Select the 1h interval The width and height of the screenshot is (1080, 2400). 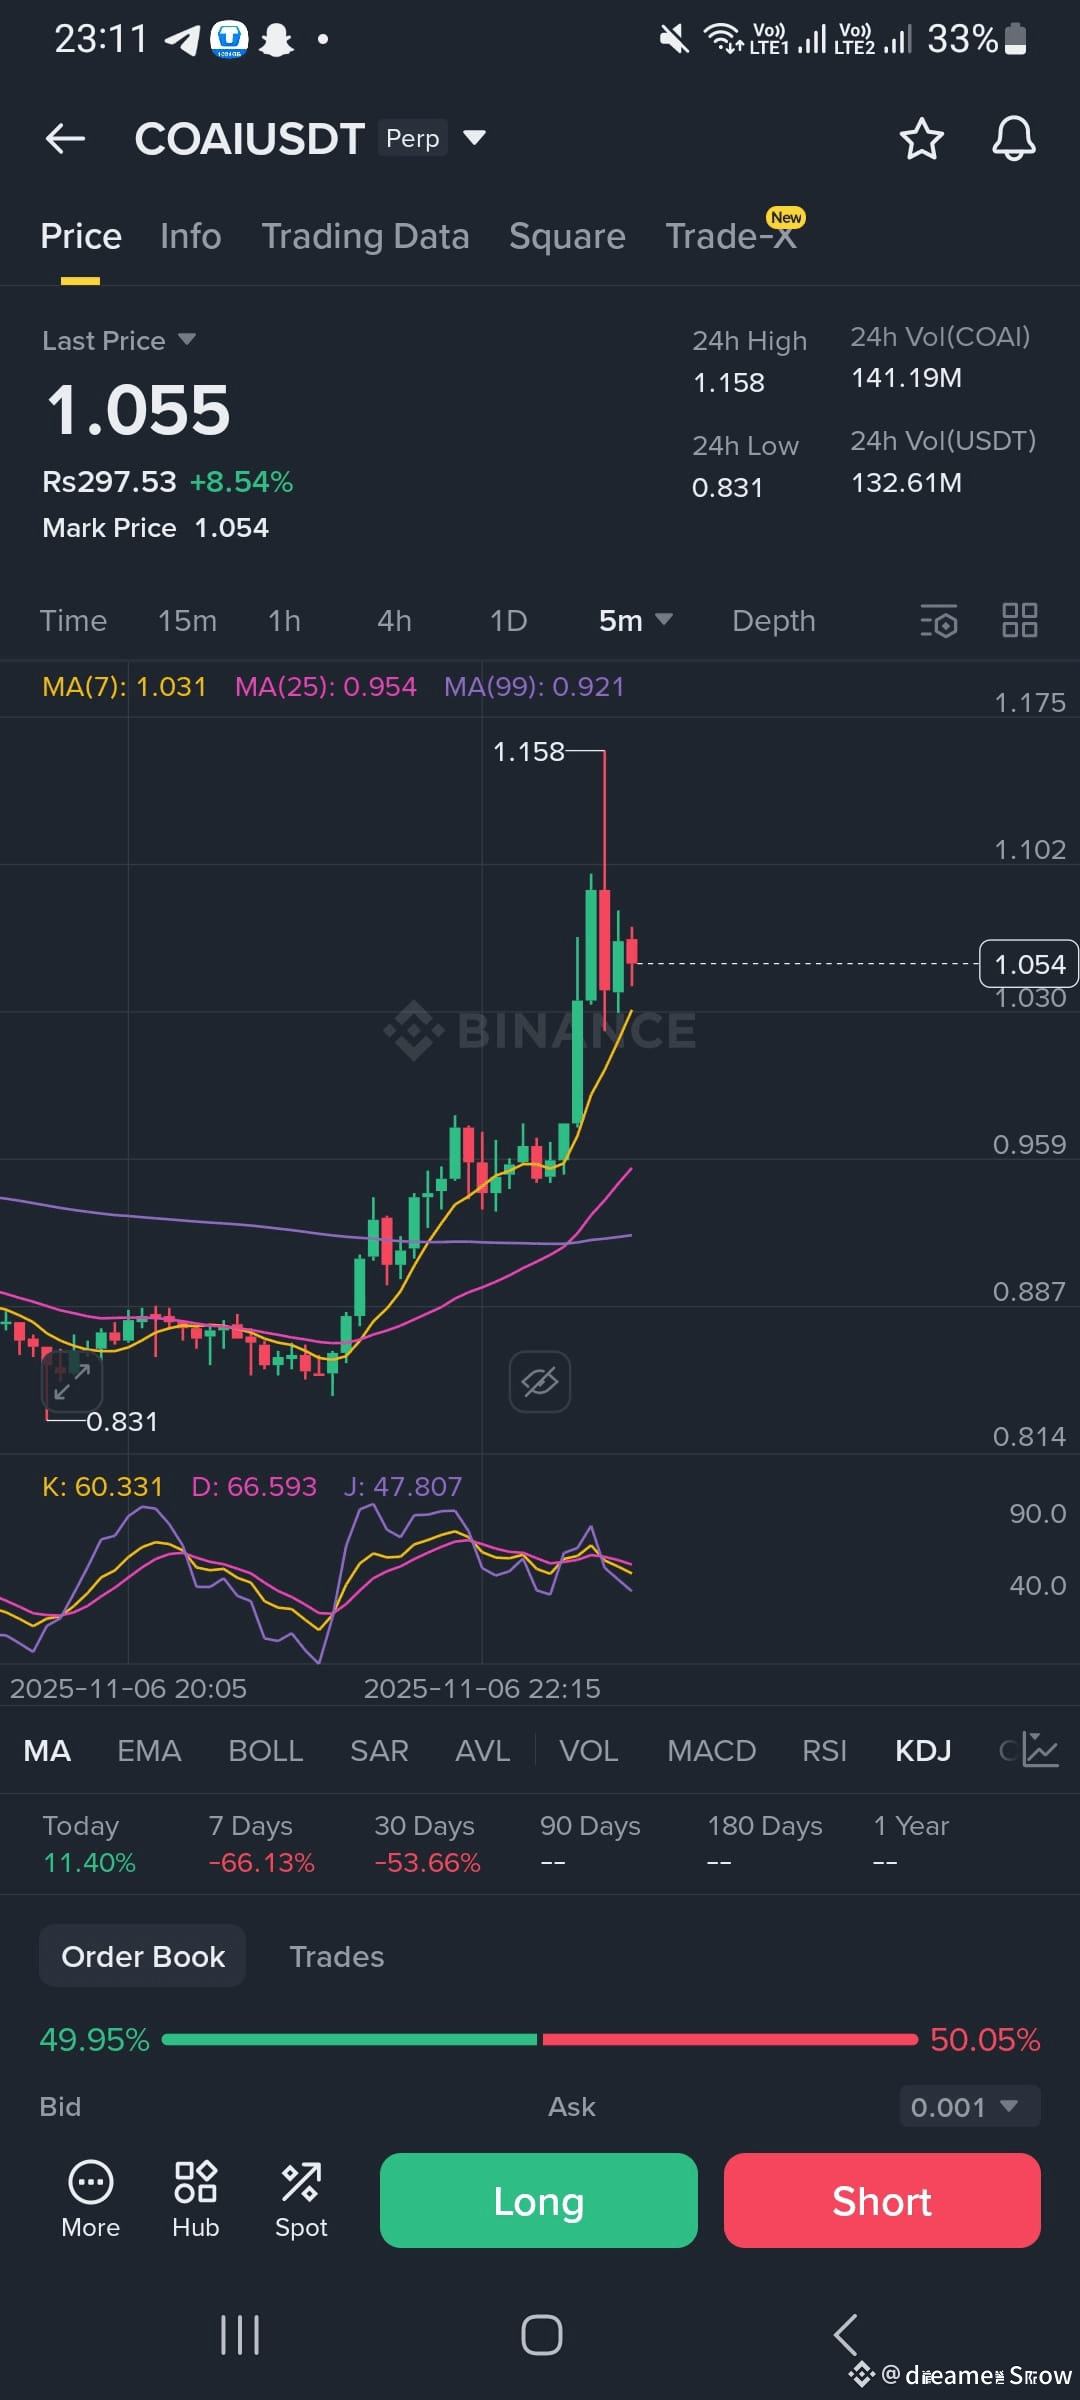pos(284,621)
